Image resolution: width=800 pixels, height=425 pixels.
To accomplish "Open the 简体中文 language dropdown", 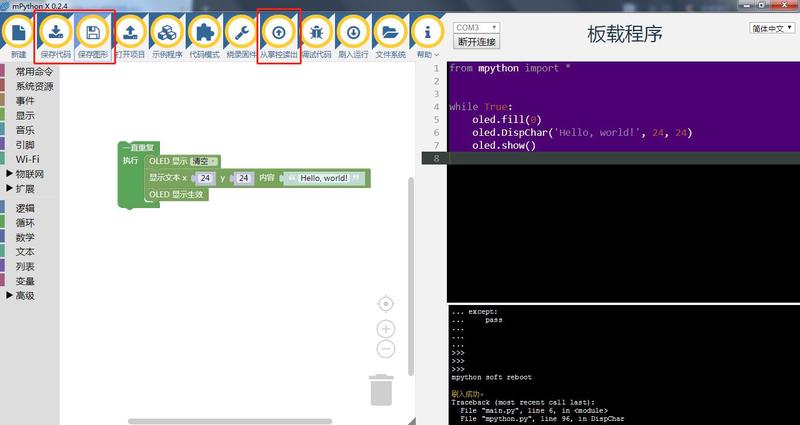I will [772, 29].
